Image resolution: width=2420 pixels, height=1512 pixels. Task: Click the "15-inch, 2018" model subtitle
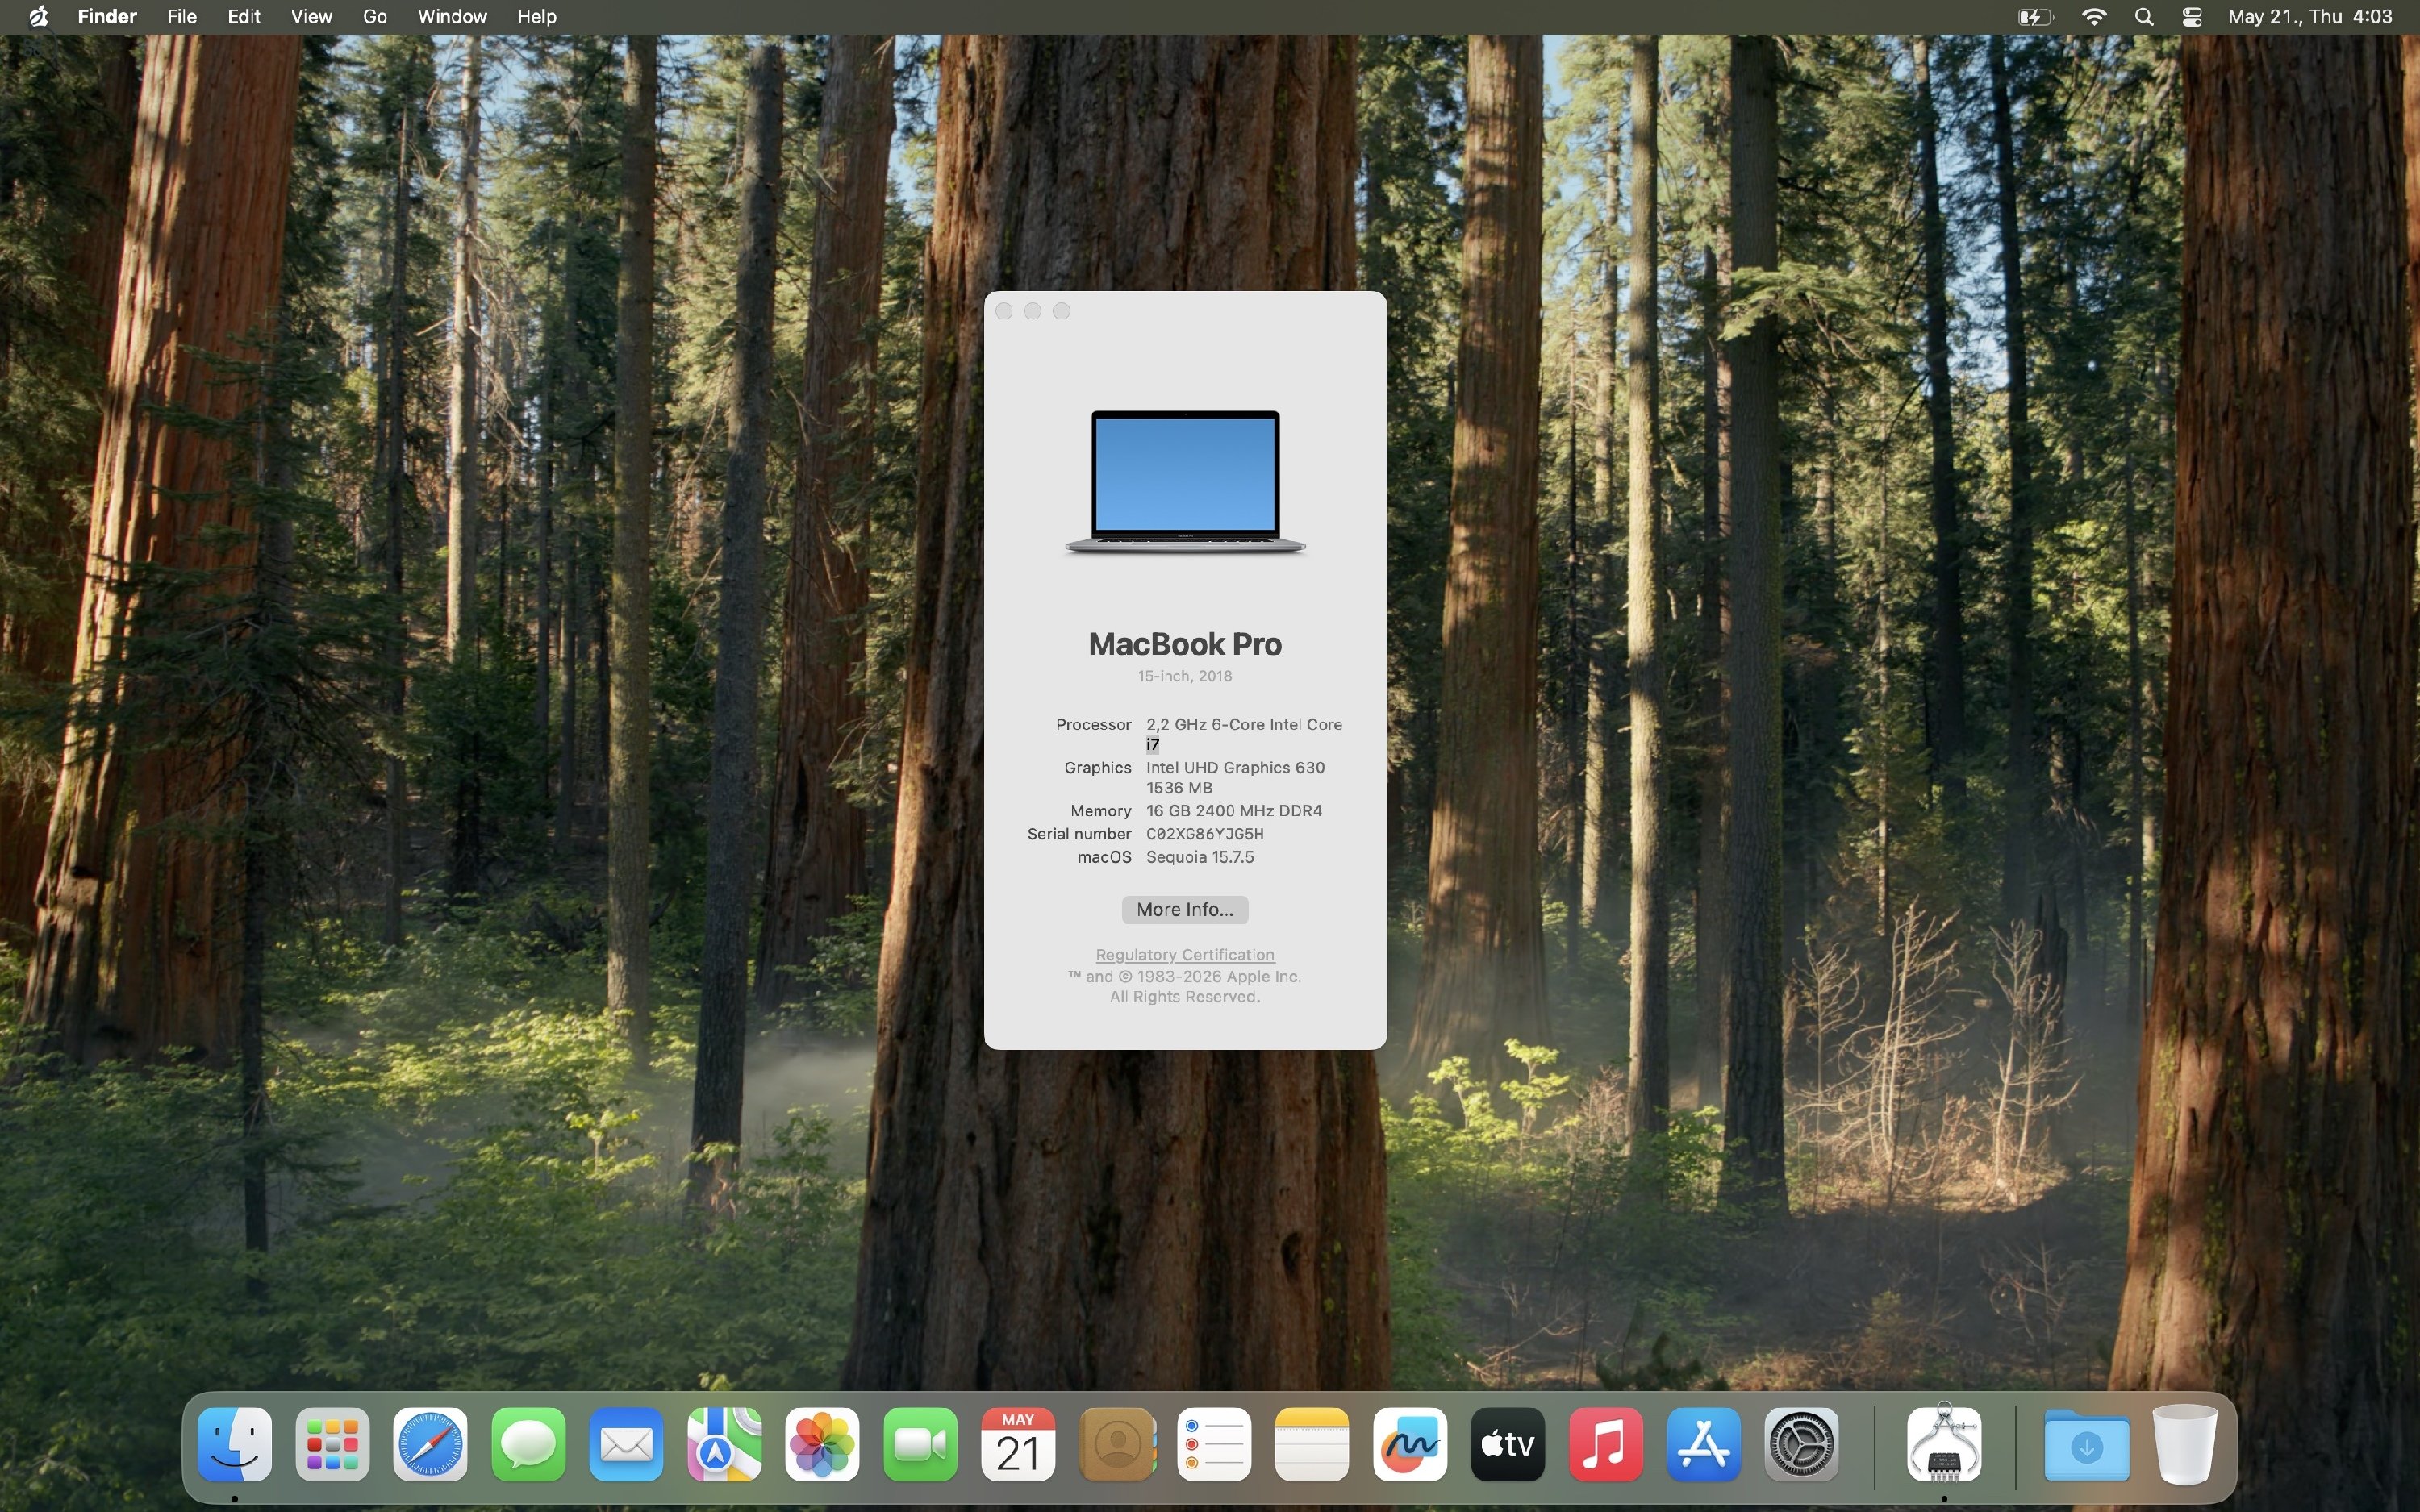(x=1185, y=676)
